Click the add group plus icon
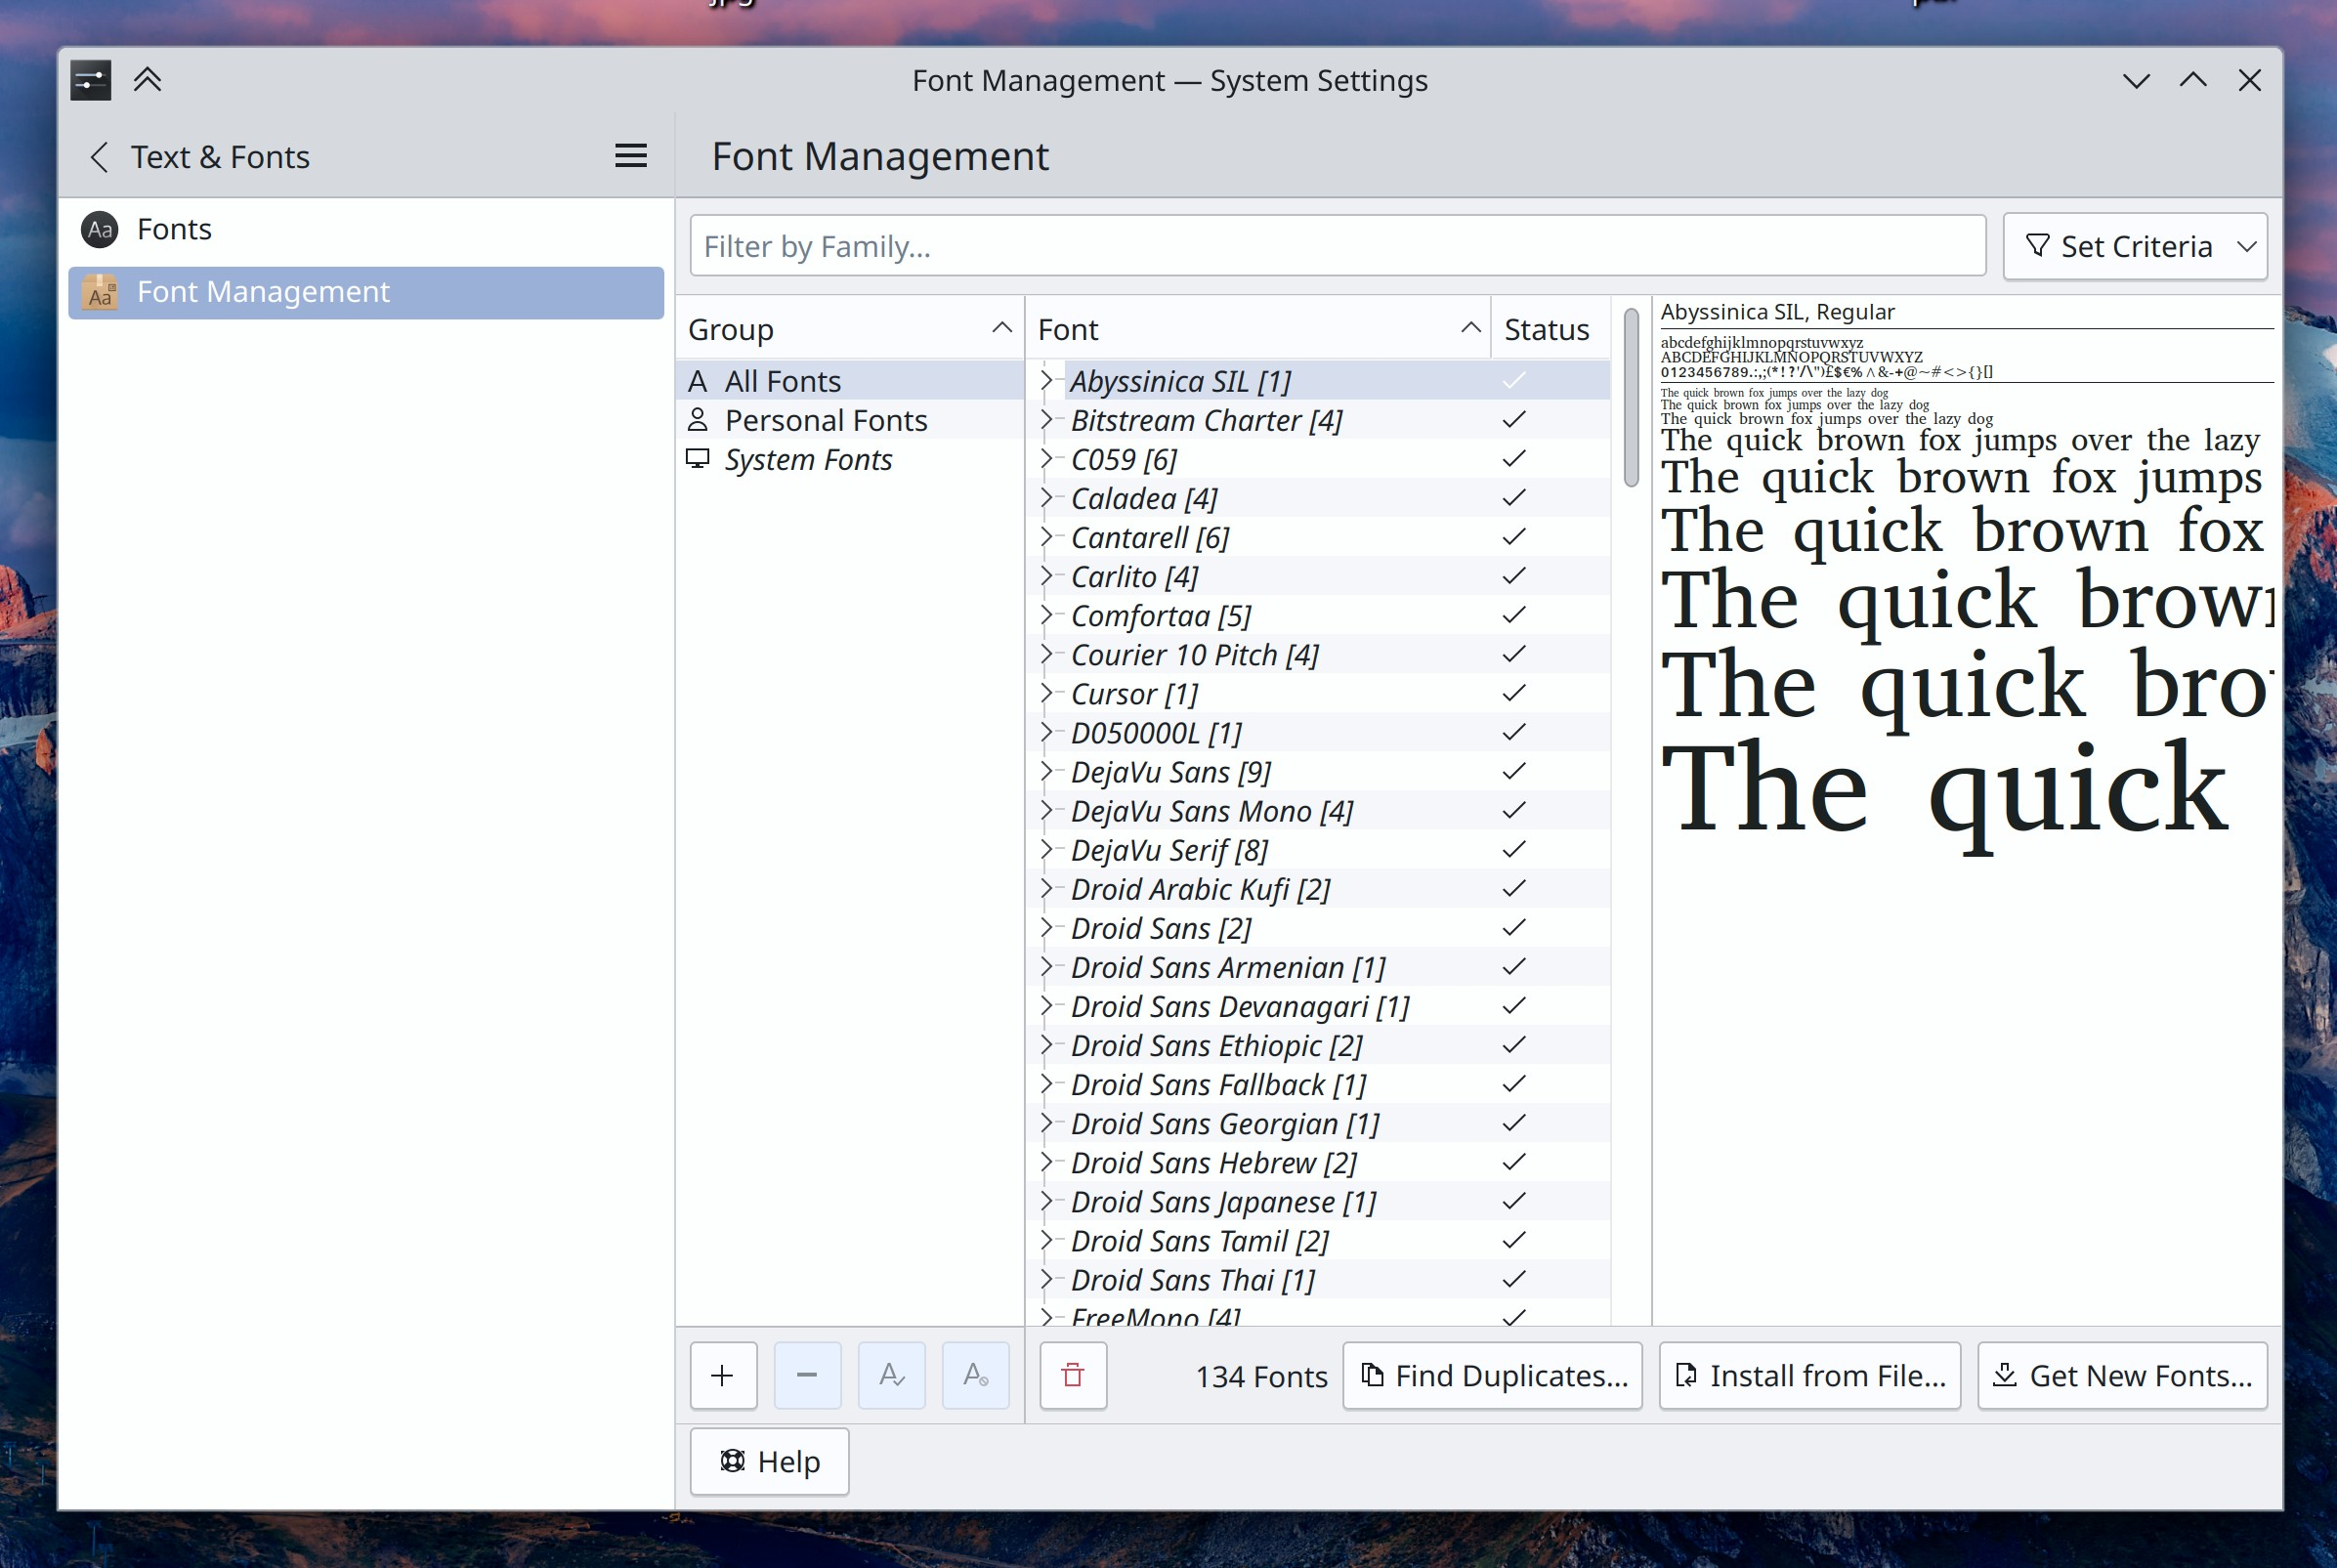The height and width of the screenshot is (1568, 2337). [x=722, y=1376]
